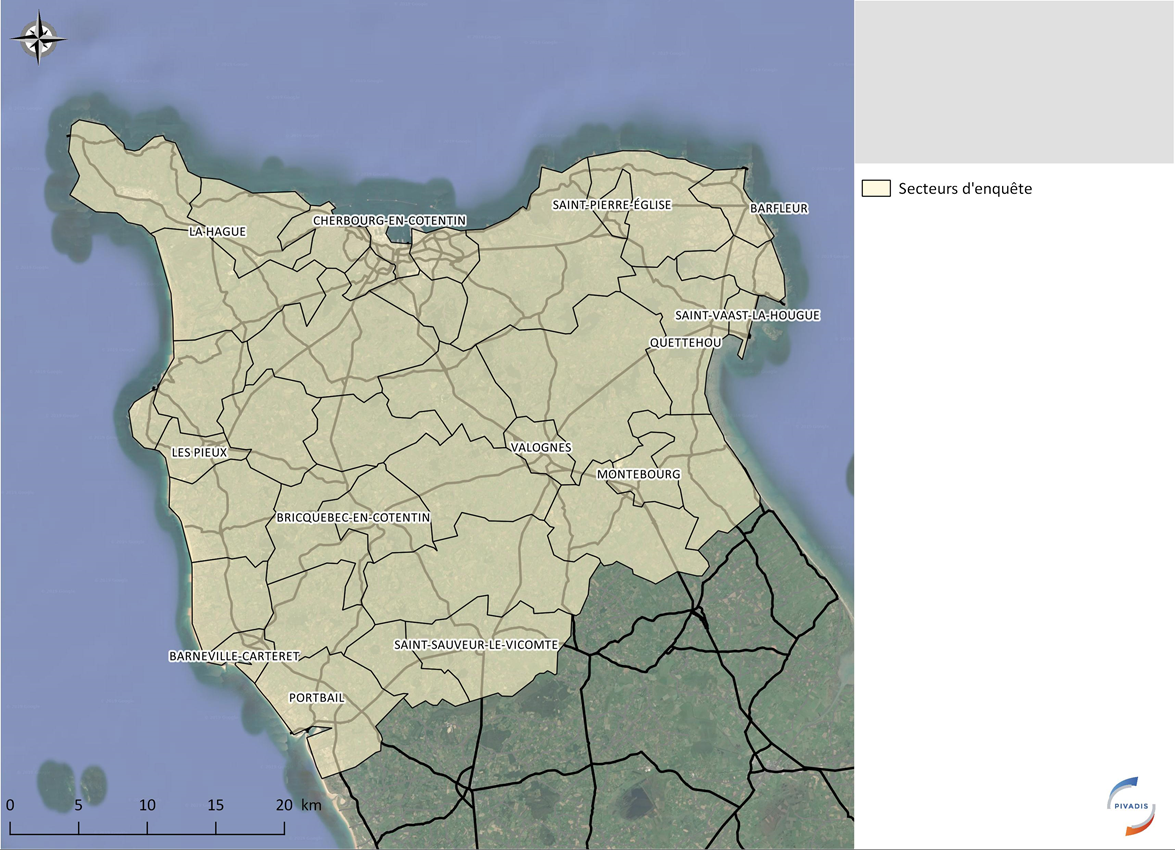This screenshot has width=1175, height=850.
Task: Click the 5 mark on the scale bar
Action: (x=79, y=805)
